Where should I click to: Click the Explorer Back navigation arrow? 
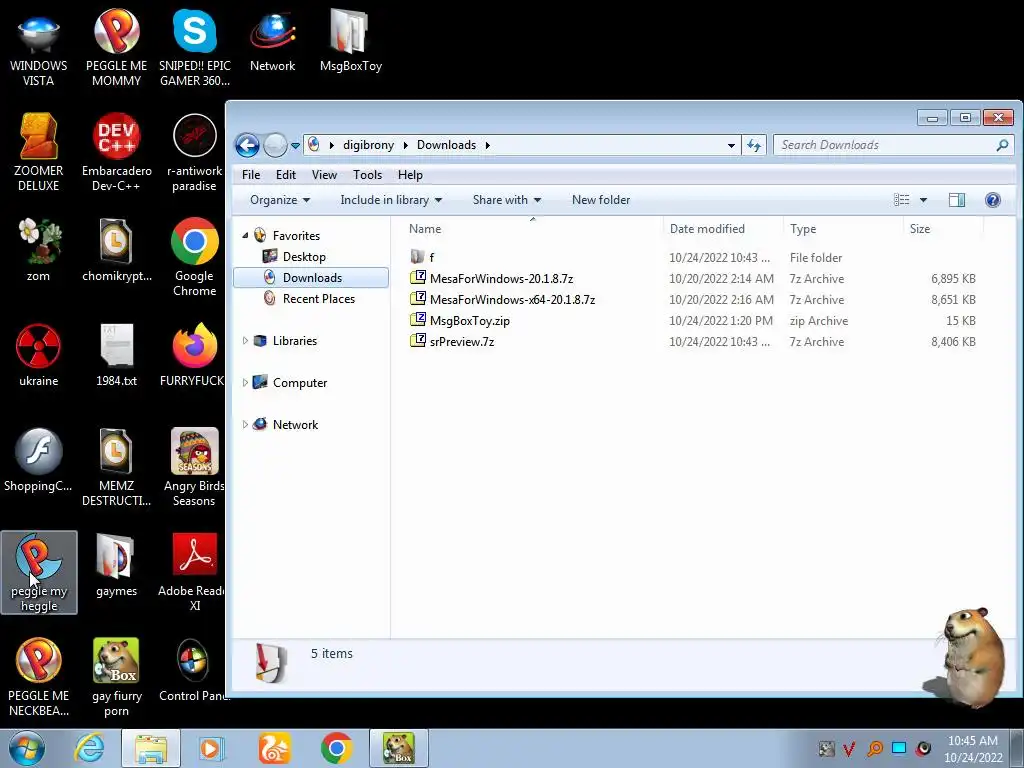tap(247, 145)
